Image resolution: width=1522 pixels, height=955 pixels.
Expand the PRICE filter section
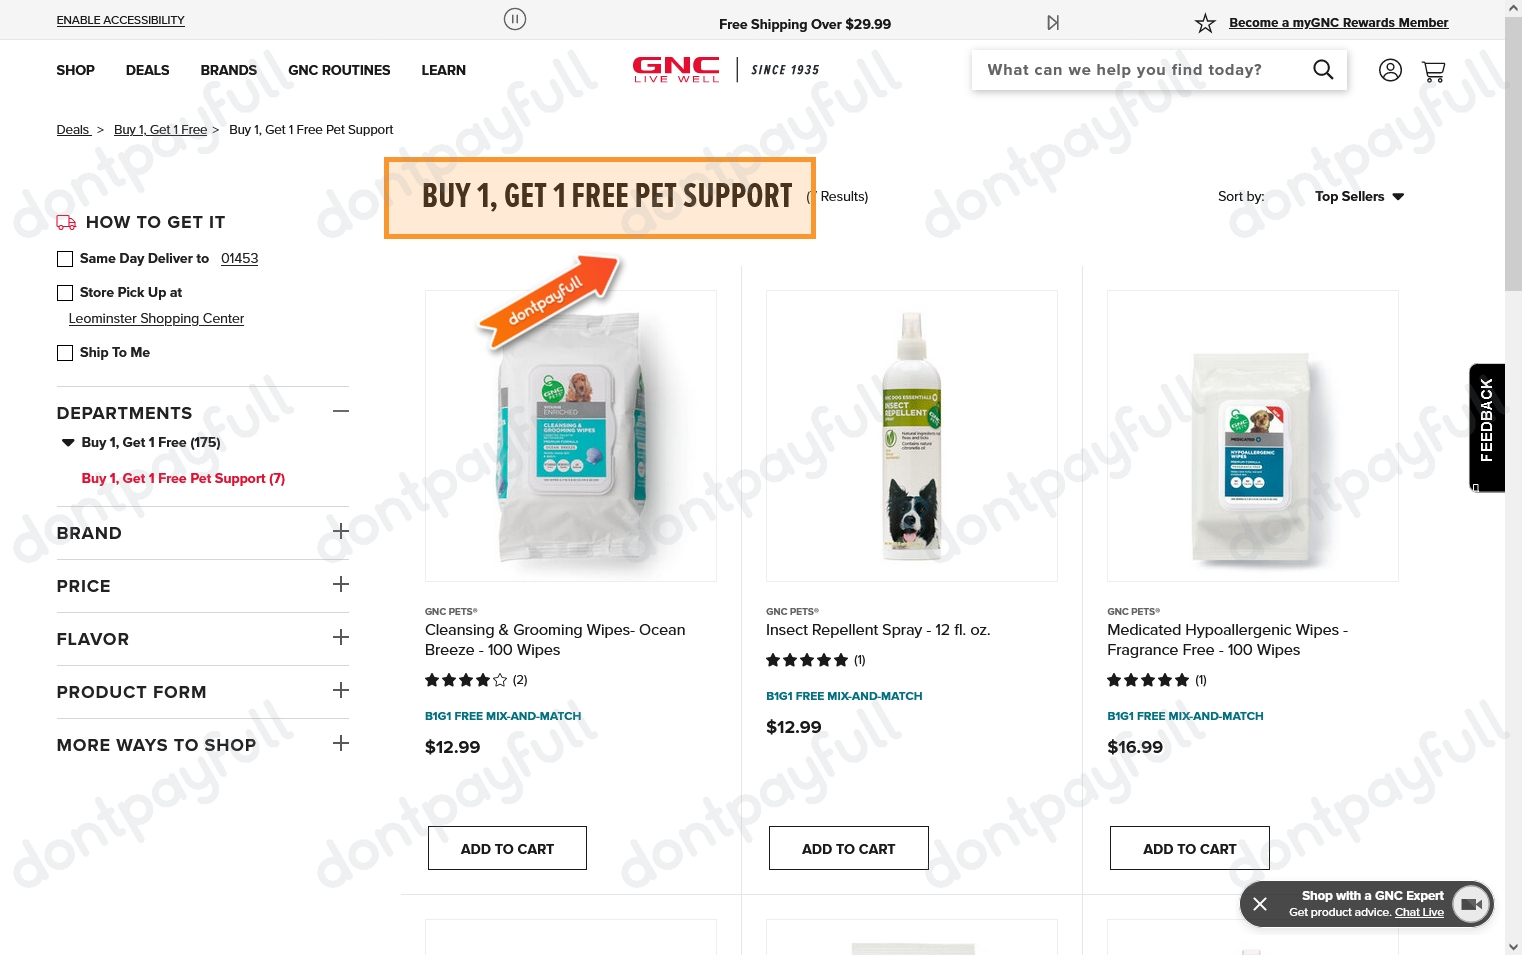point(341,584)
